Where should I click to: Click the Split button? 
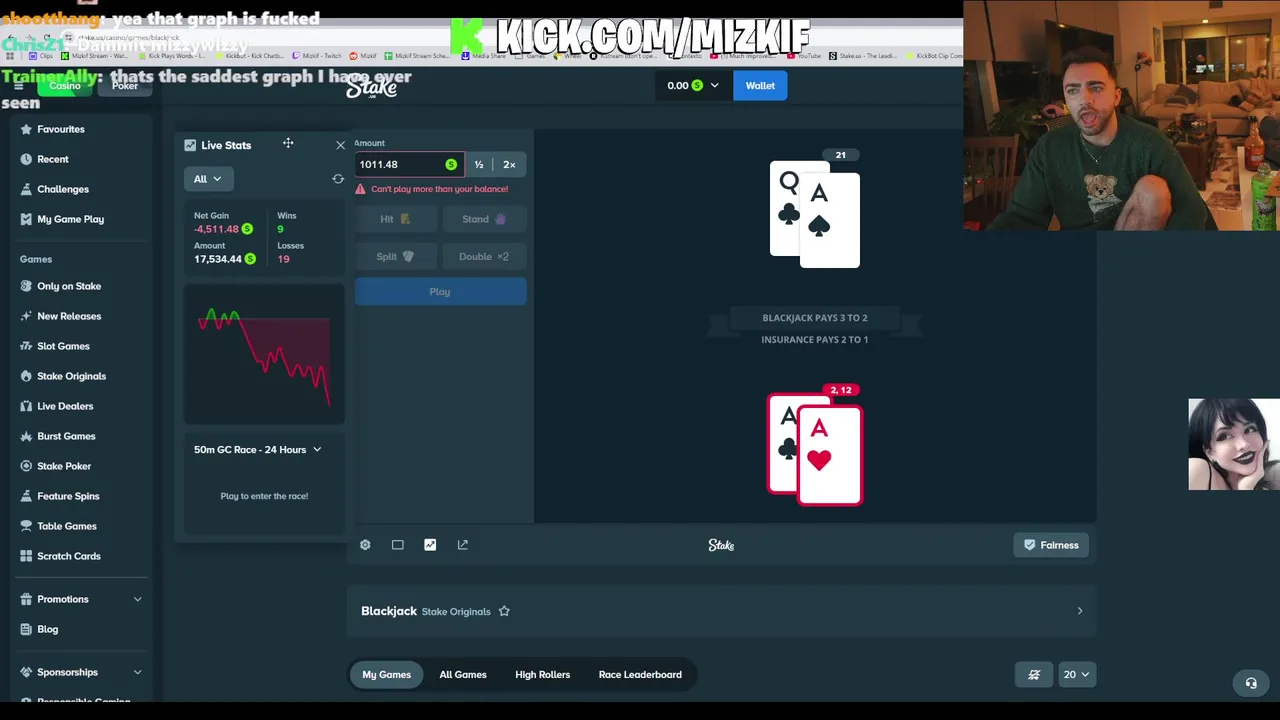396,257
